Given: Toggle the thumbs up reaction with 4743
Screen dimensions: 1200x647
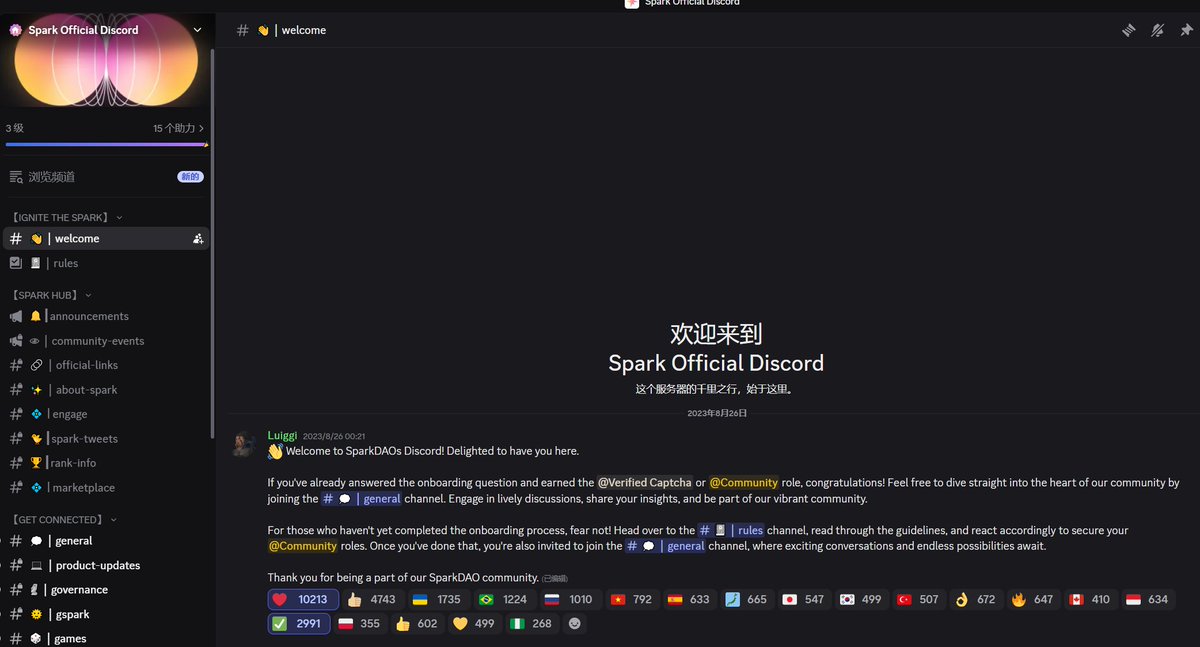Looking at the screenshot, I should click(x=371, y=600).
